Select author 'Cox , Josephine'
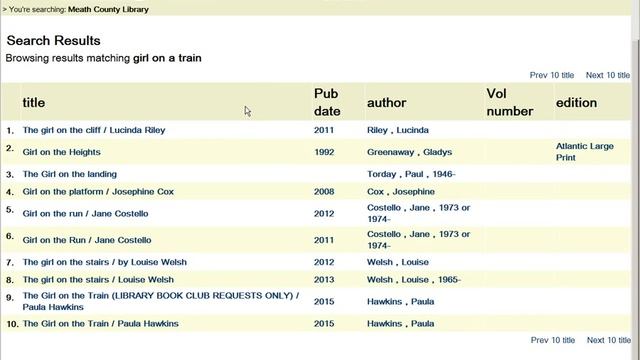The width and height of the screenshot is (640, 360). 401,192
